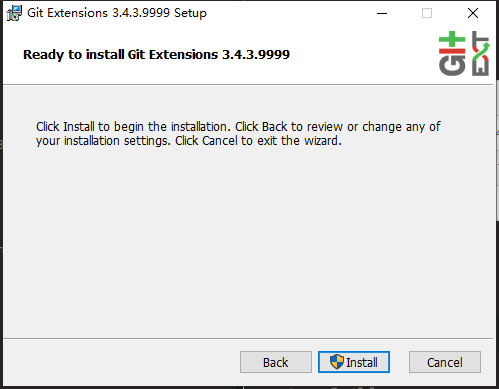Click the installation instructions paragraph
Screen dimensions: 499x389
pyautogui.click(x=238, y=134)
